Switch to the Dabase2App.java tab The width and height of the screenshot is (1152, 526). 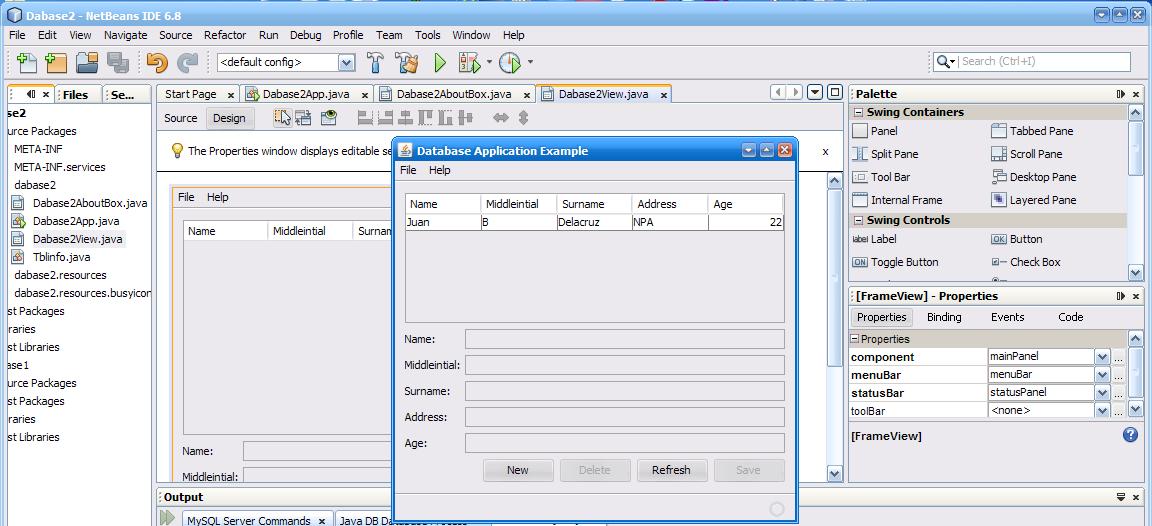[307, 94]
